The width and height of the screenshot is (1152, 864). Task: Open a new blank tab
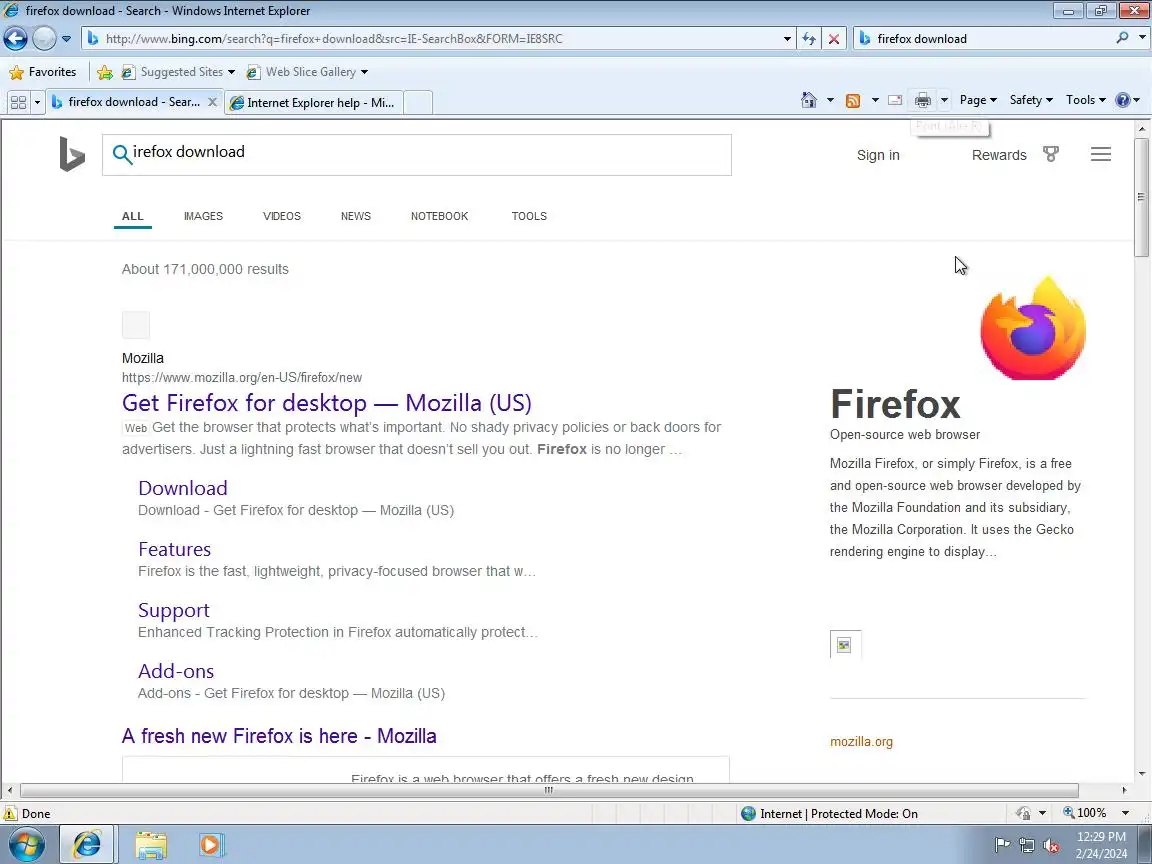pyautogui.click(x=418, y=103)
